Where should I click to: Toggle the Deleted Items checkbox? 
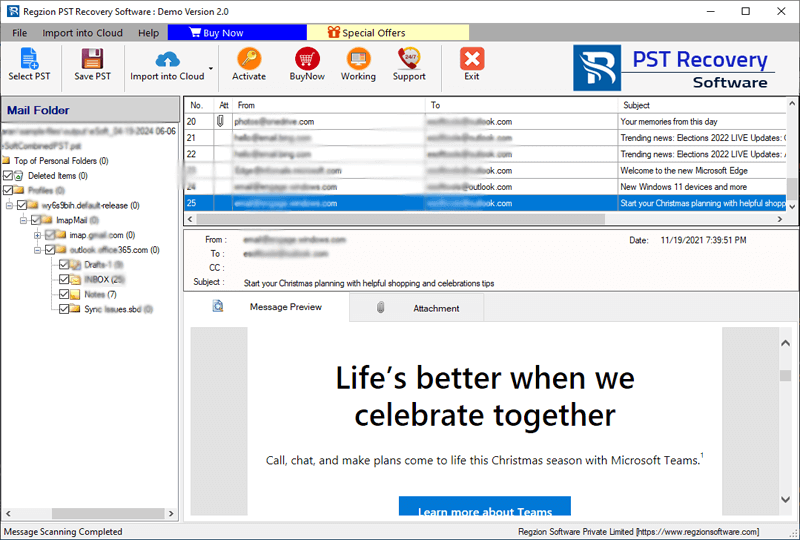tap(9, 175)
